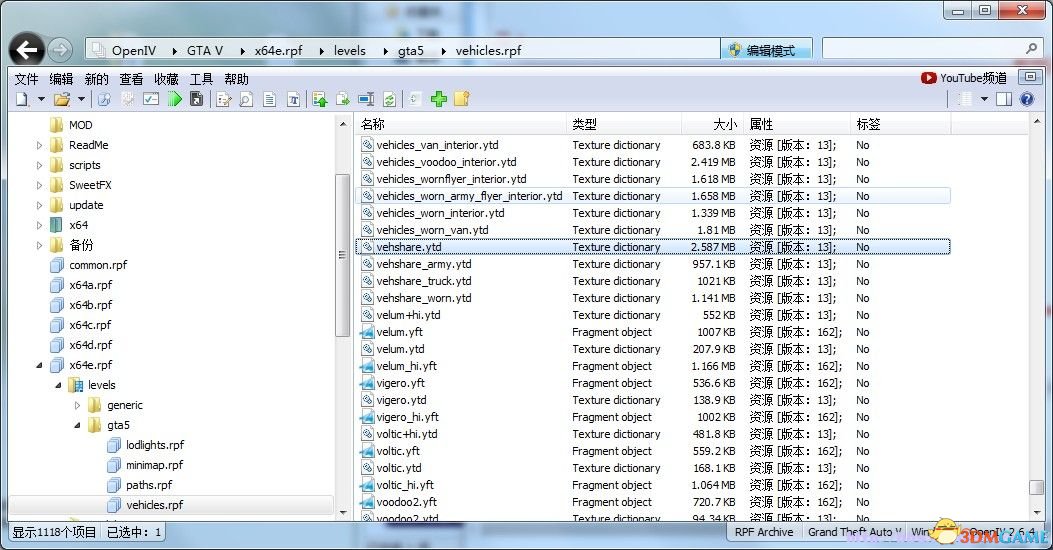Click x64e.rpf breadcrumb segment
The height and width of the screenshot is (550, 1053).
[x=279, y=50]
